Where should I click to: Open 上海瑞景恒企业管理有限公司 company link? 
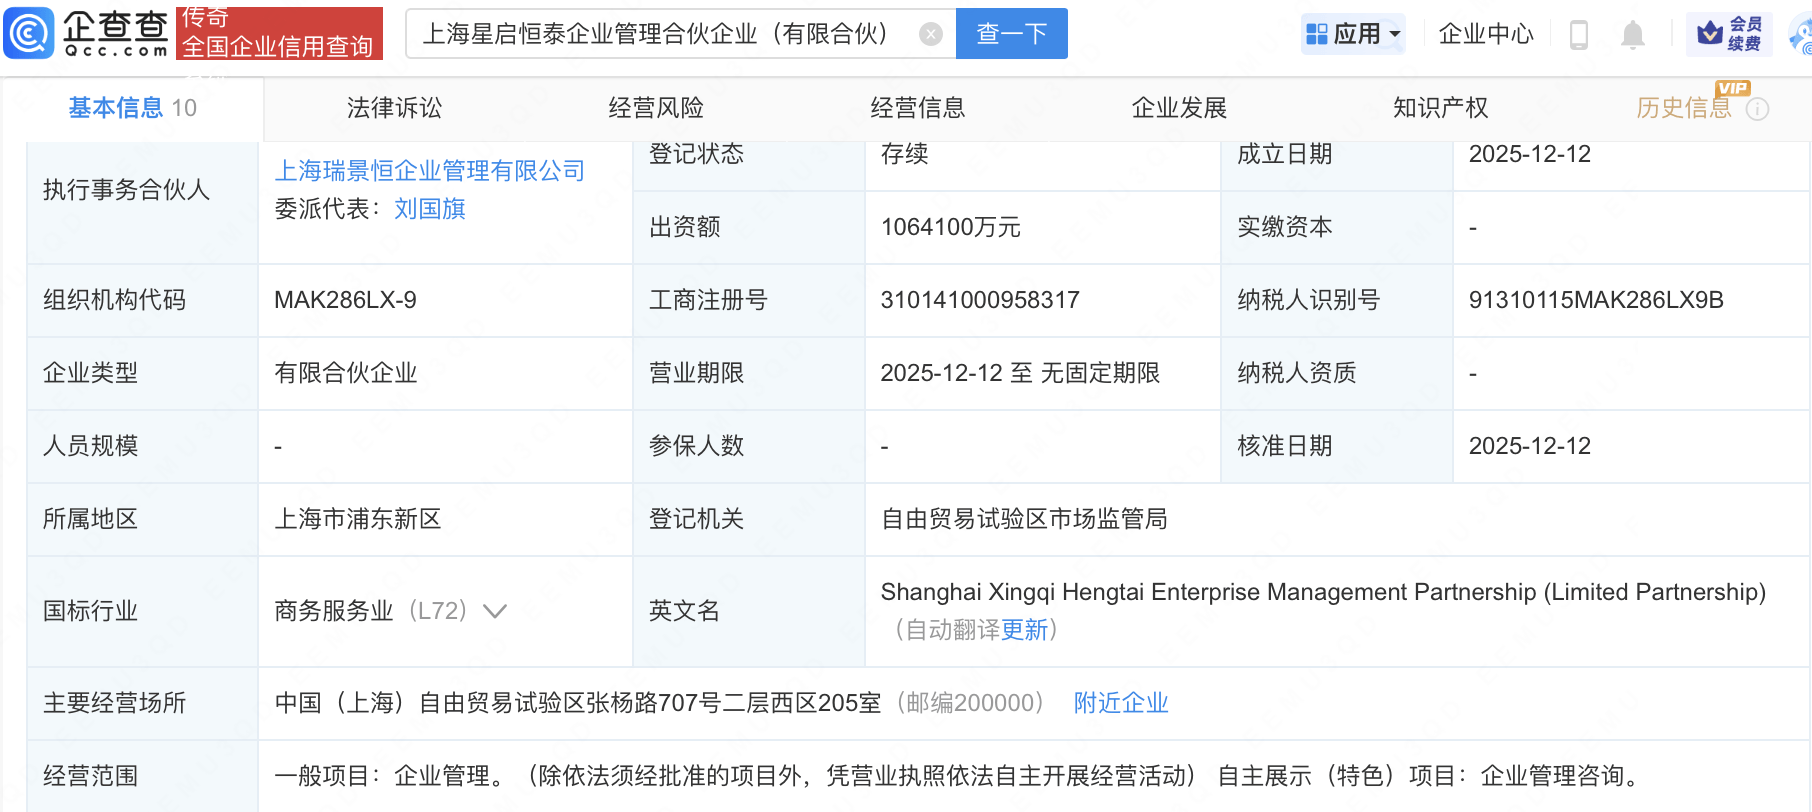(429, 171)
